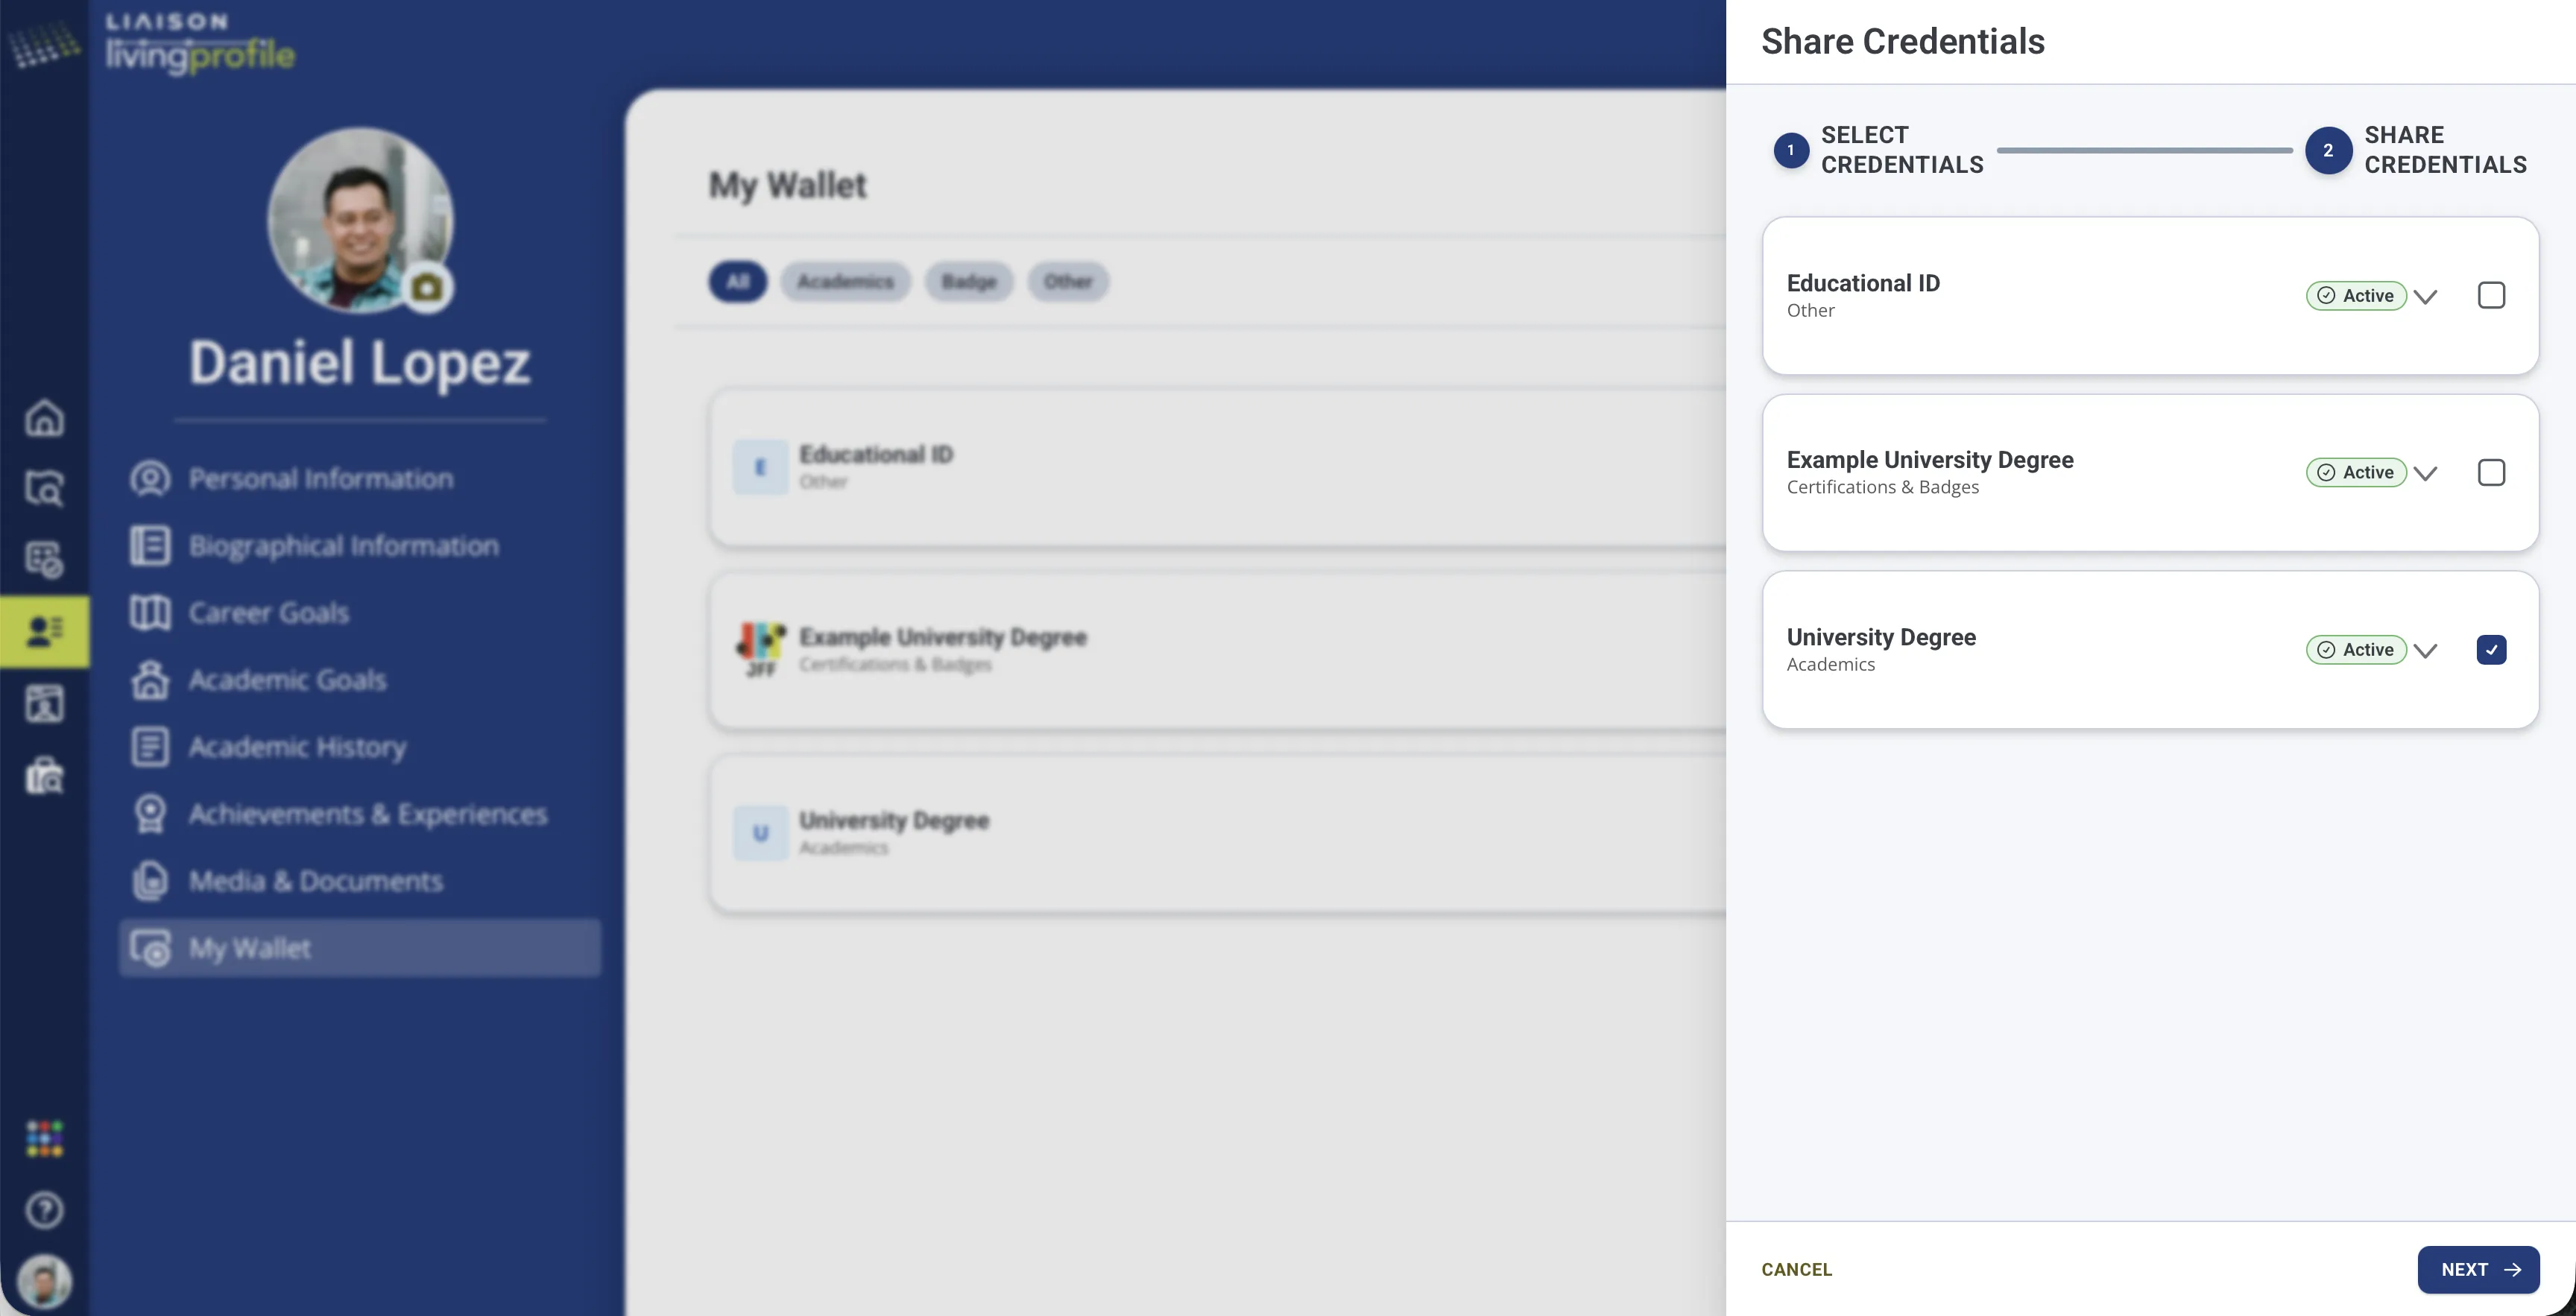Image resolution: width=2576 pixels, height=1316 pixels.
Task: Click the NEXT button
Action: coord(2478,1269)
